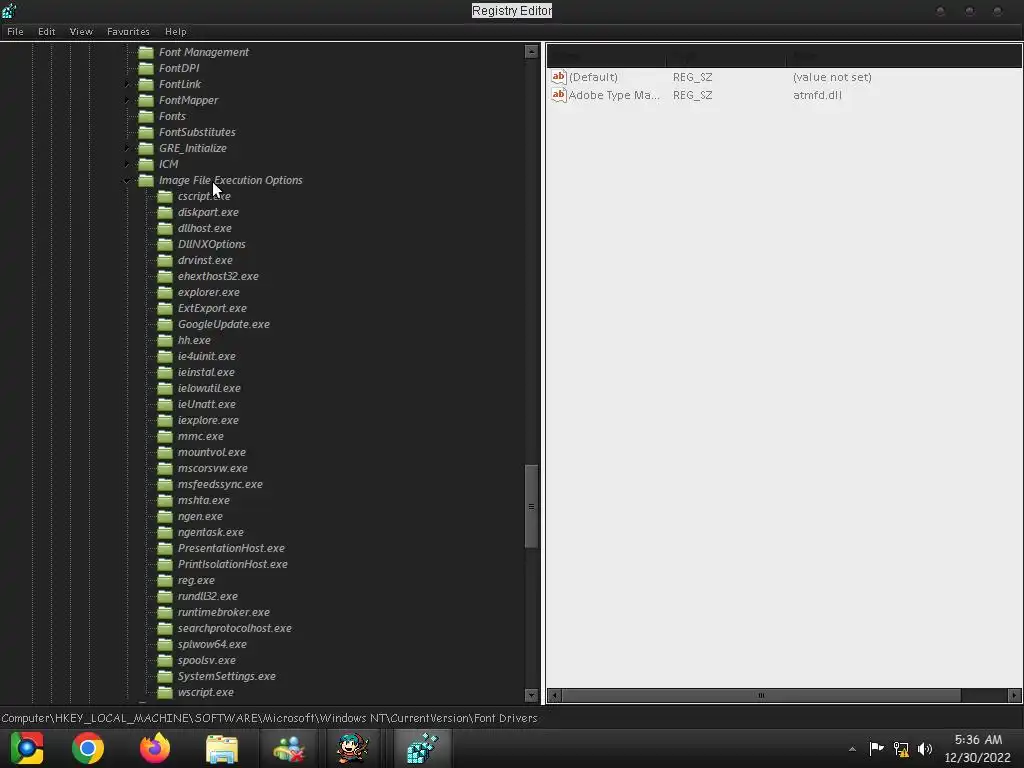This screenshot has height=768, width=1024.
Task: Open the Help menu
Action: 175,31
